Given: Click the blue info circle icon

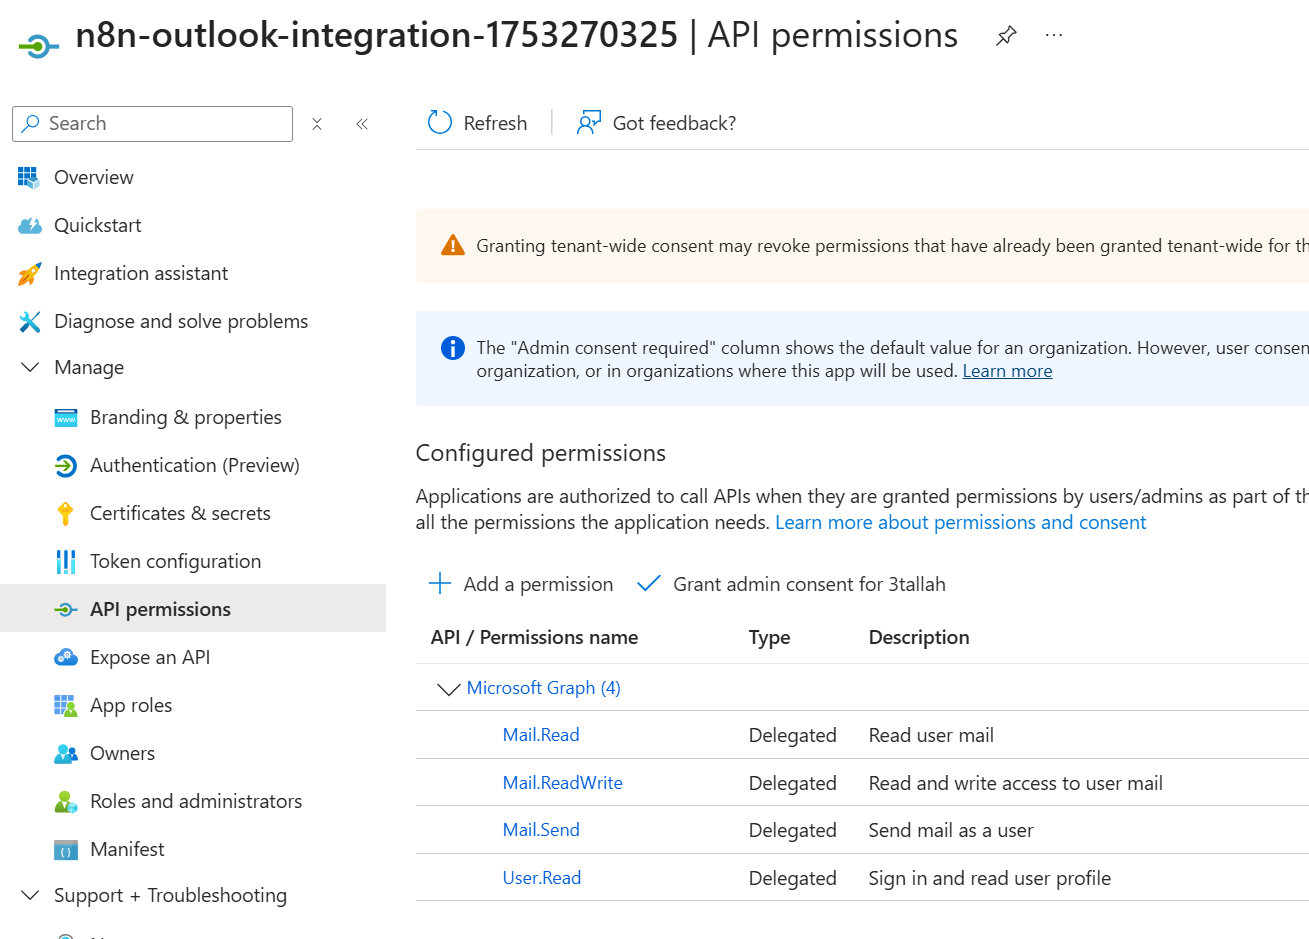Looking at the screenshot, I should (x=453, y=348).
